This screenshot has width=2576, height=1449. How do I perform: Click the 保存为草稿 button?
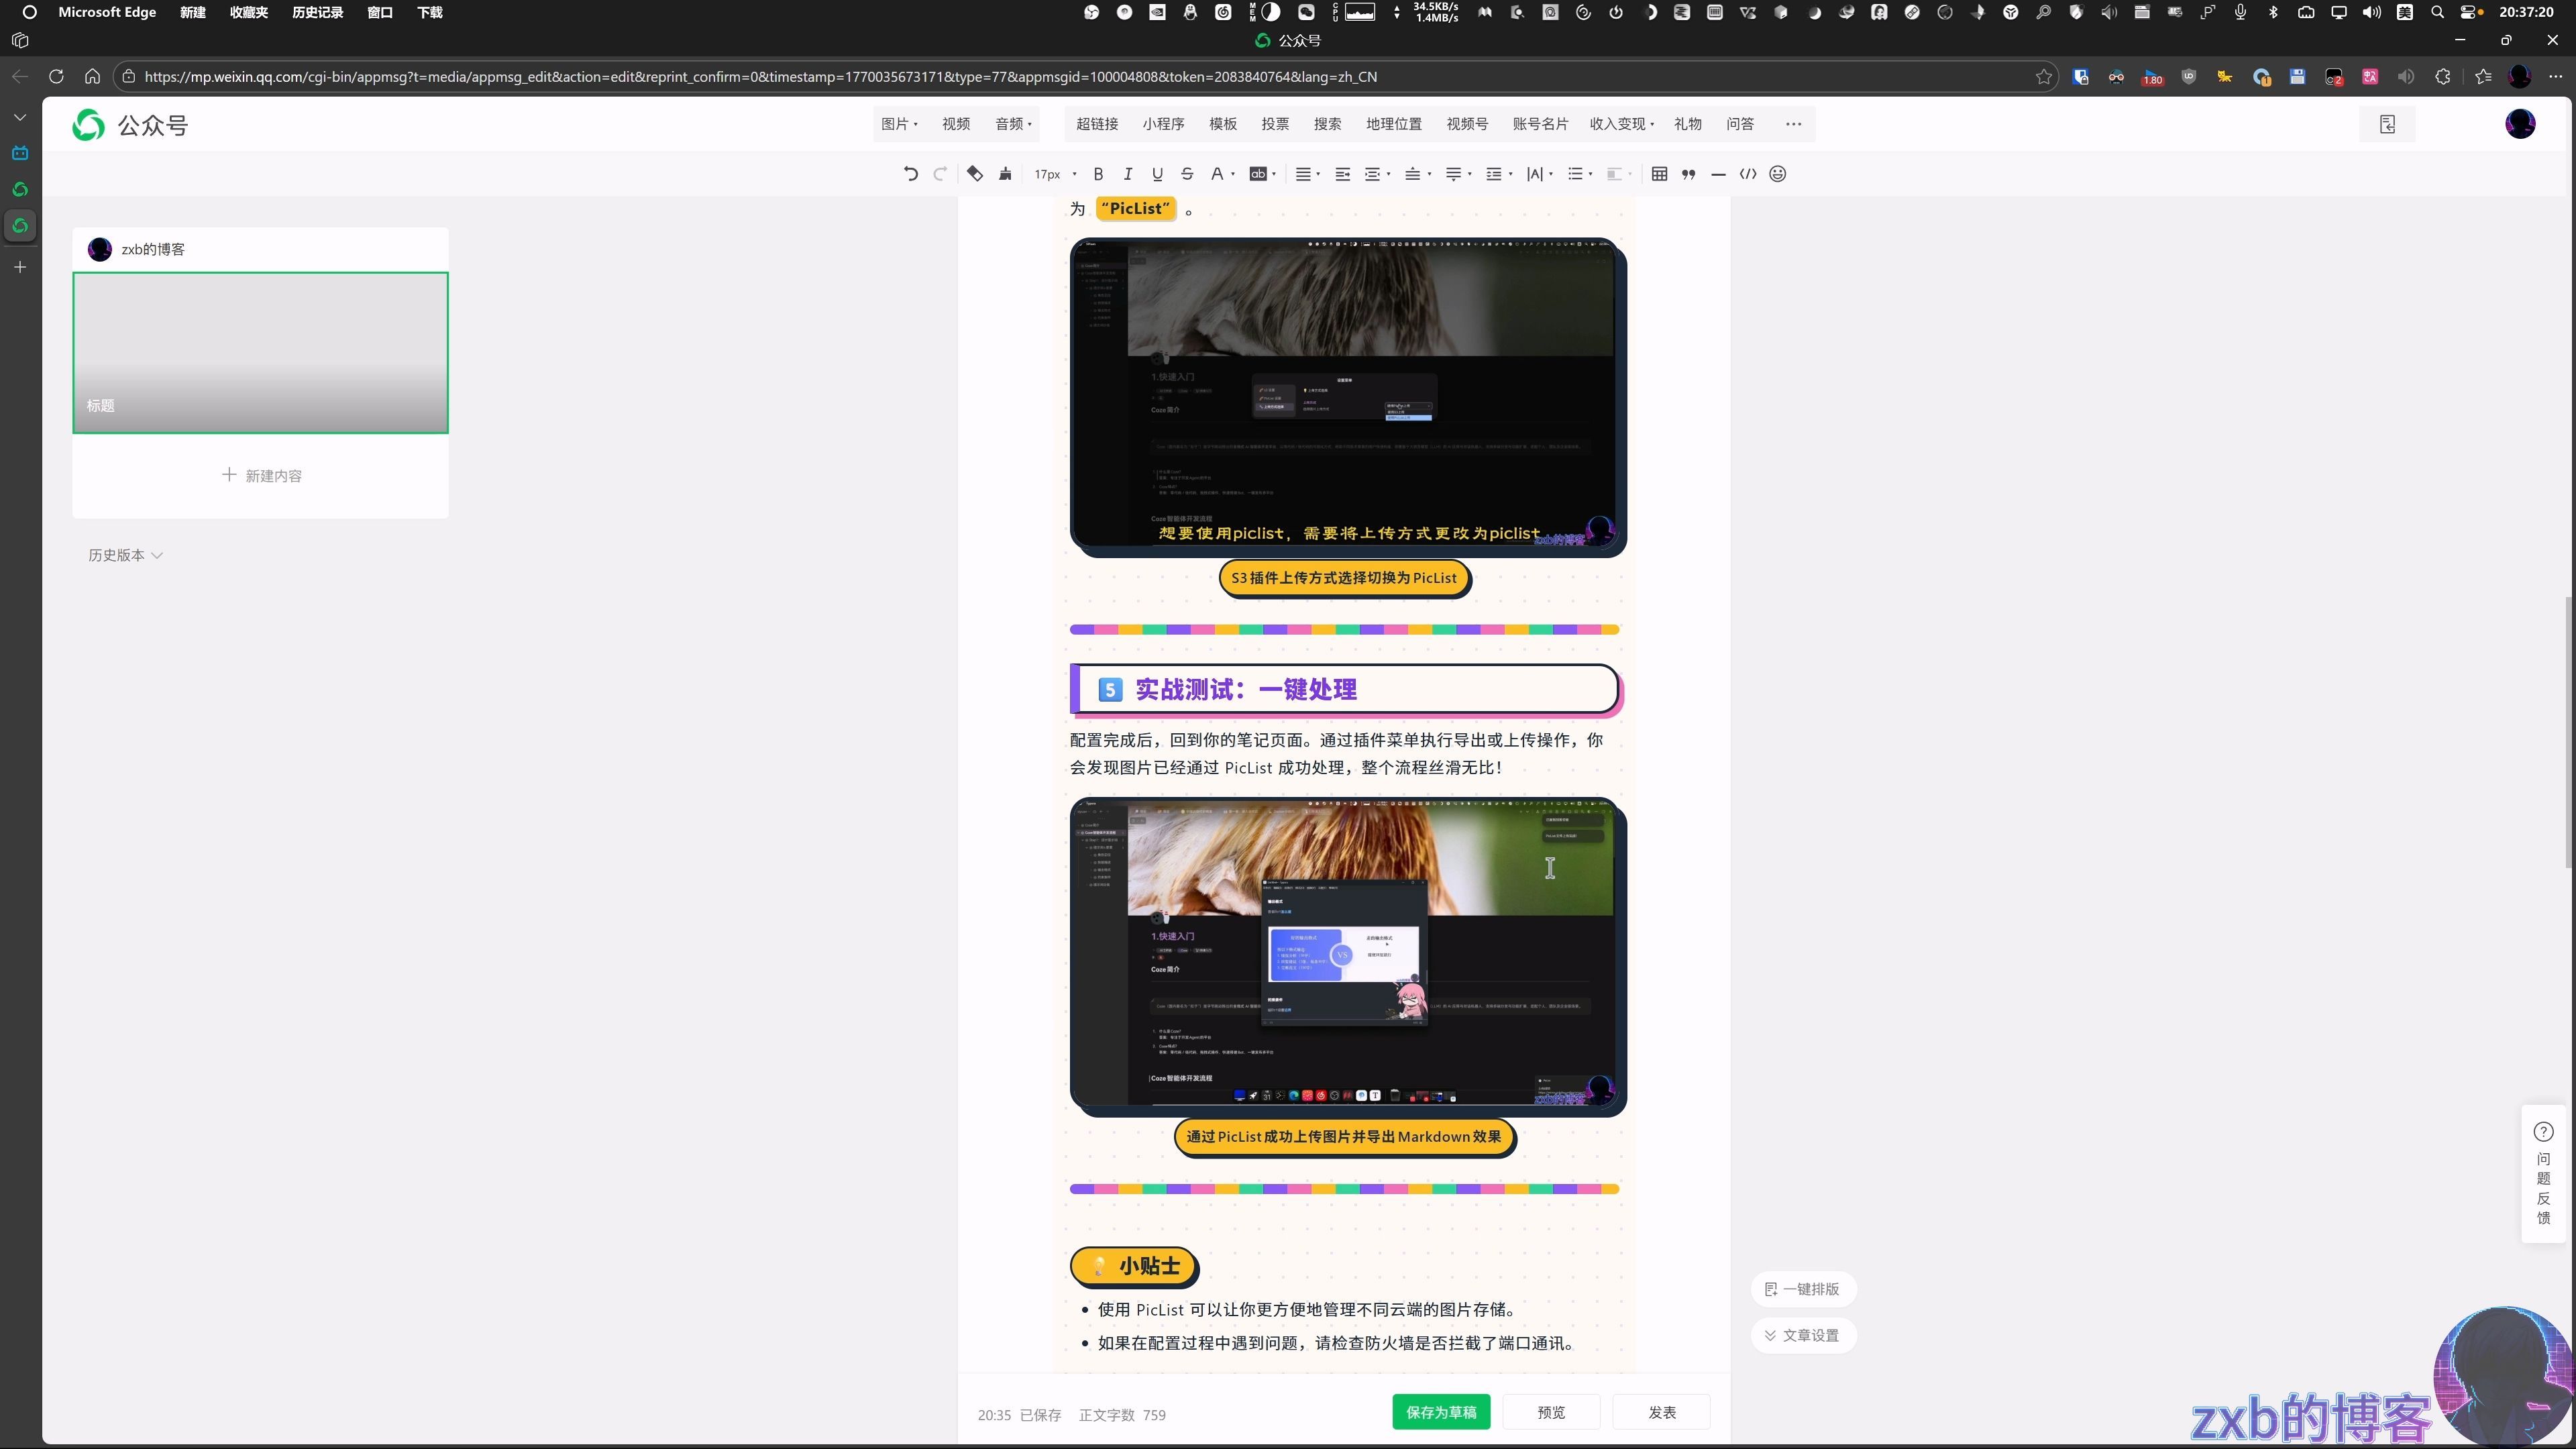(1441, 1412)
